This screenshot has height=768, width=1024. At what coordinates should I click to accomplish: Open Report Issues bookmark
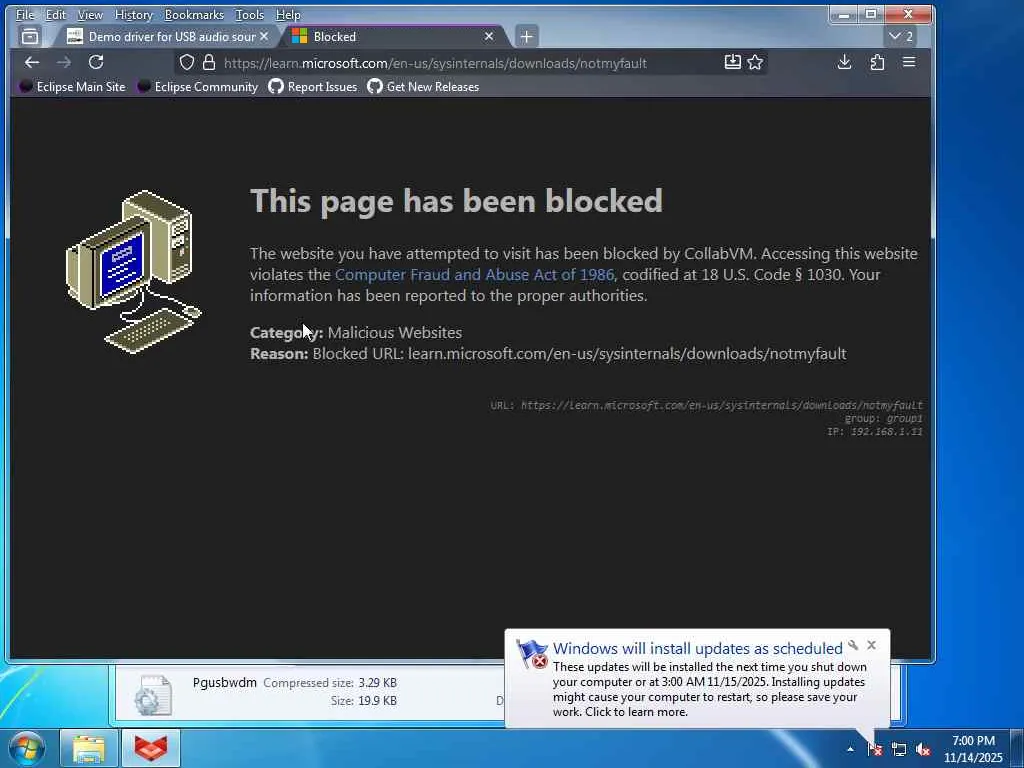pyautogui.click(x=313, y=87)
